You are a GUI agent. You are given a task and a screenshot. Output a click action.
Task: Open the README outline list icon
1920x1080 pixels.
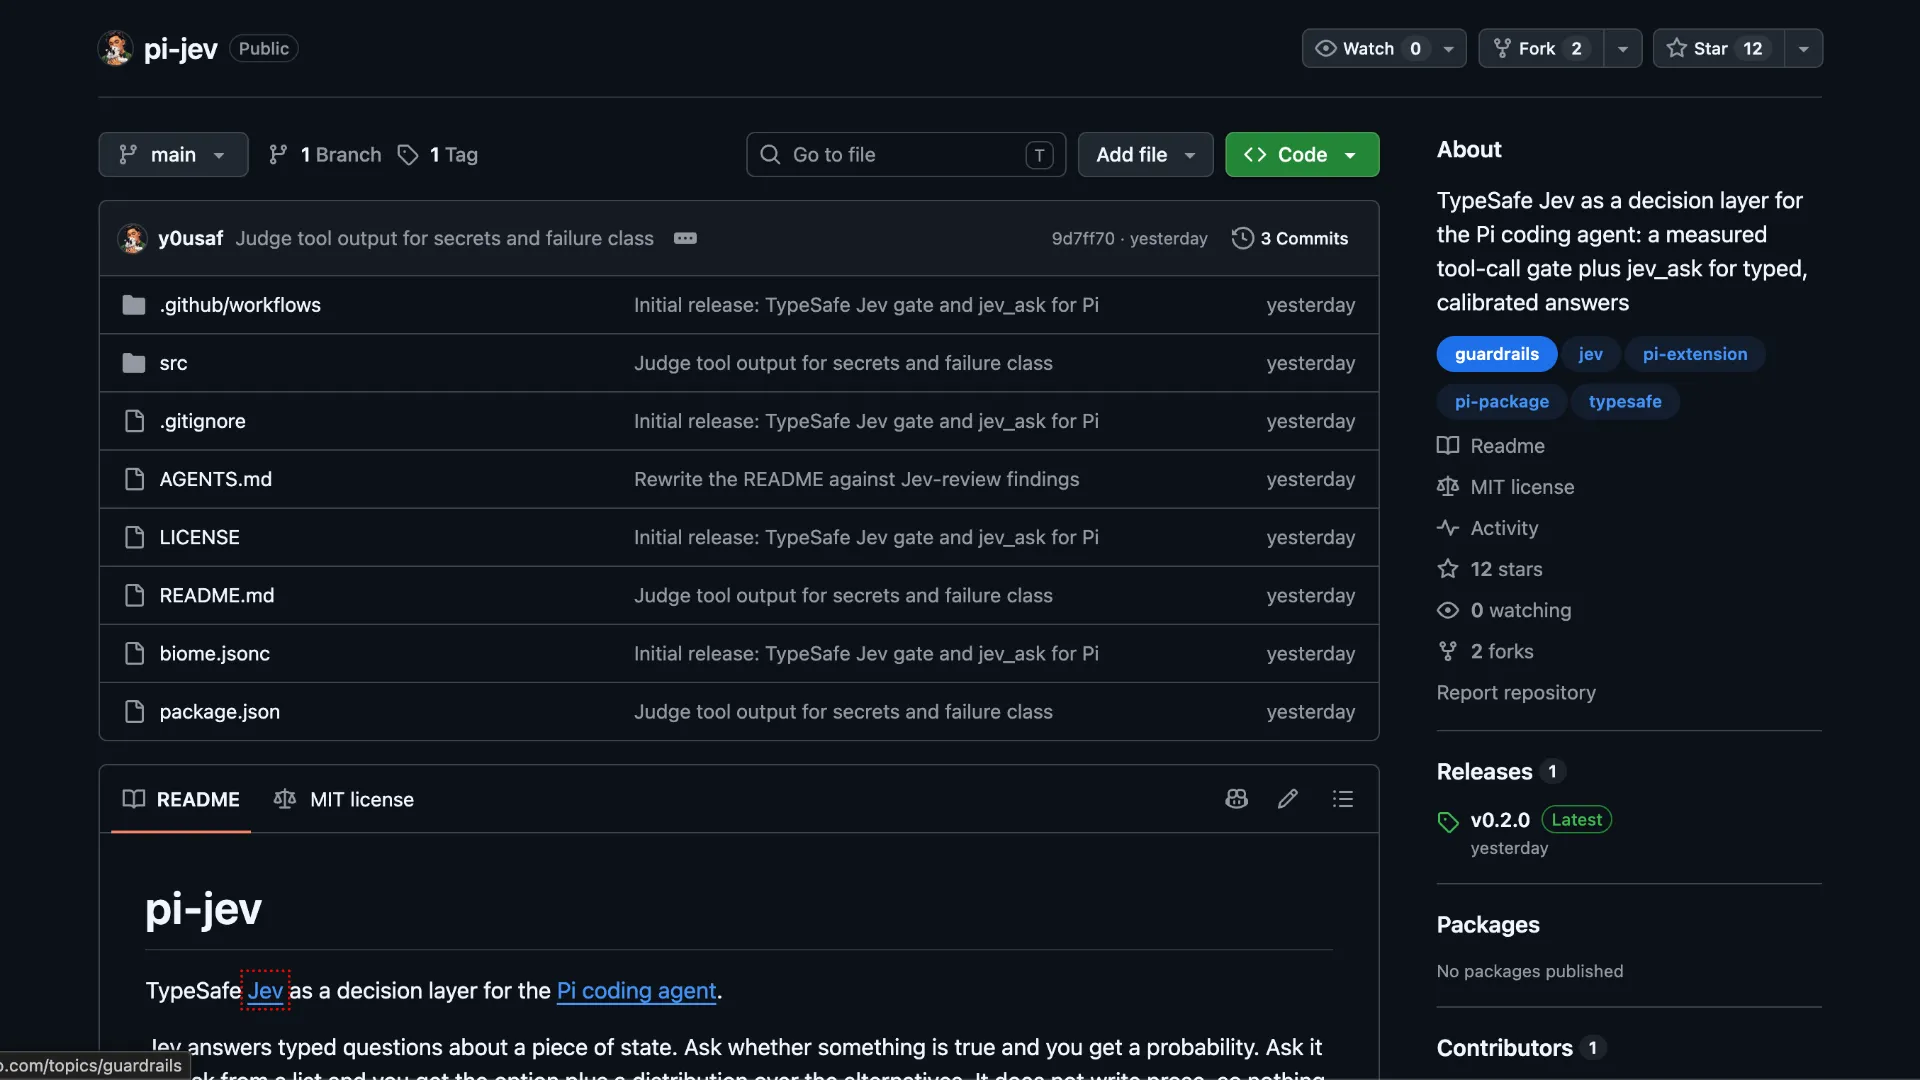[x=1342, y=799]
